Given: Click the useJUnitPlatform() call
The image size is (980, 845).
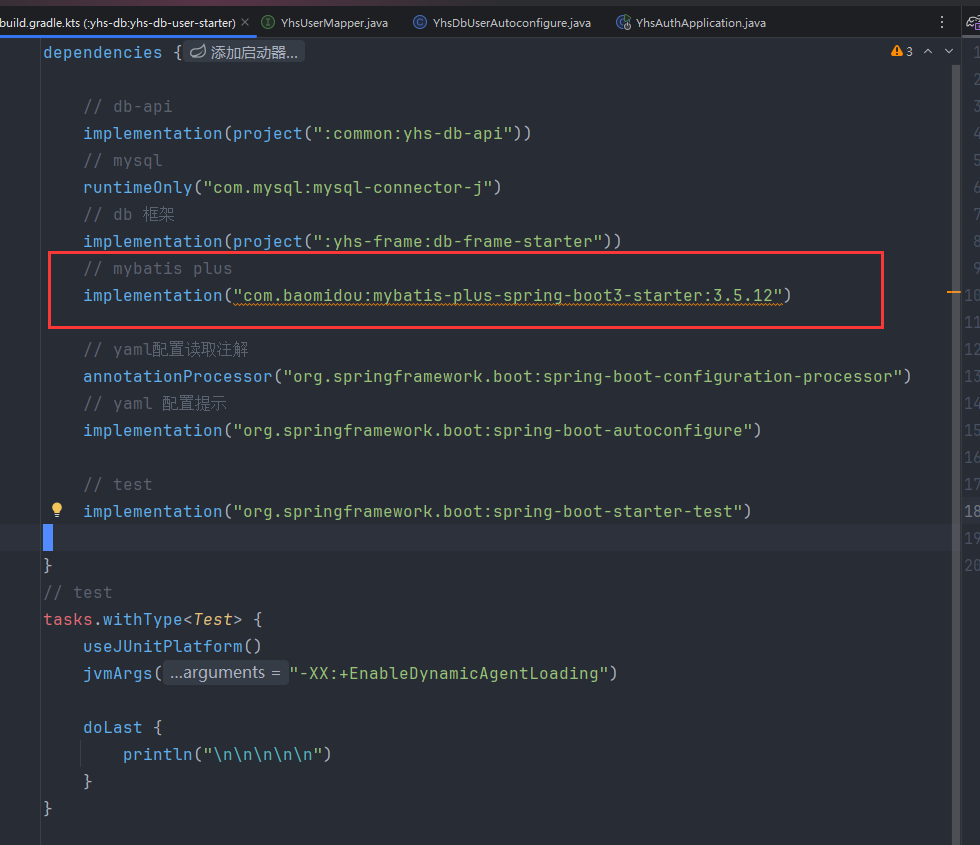Looking at the screenshot, I should tap(172, 647).
